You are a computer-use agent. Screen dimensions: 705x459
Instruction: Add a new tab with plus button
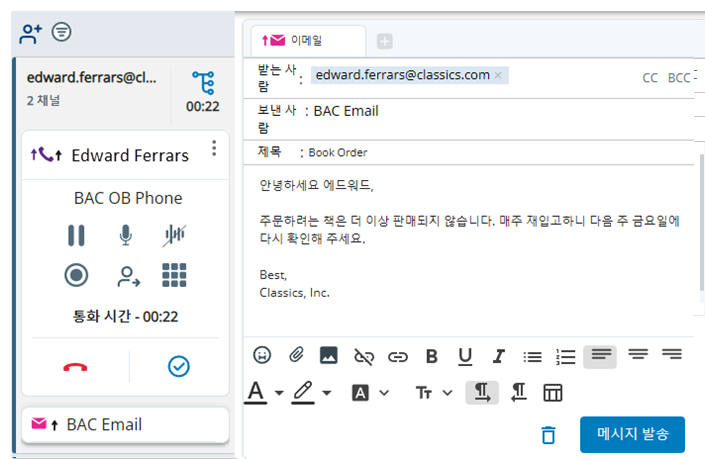click(384, 41)
